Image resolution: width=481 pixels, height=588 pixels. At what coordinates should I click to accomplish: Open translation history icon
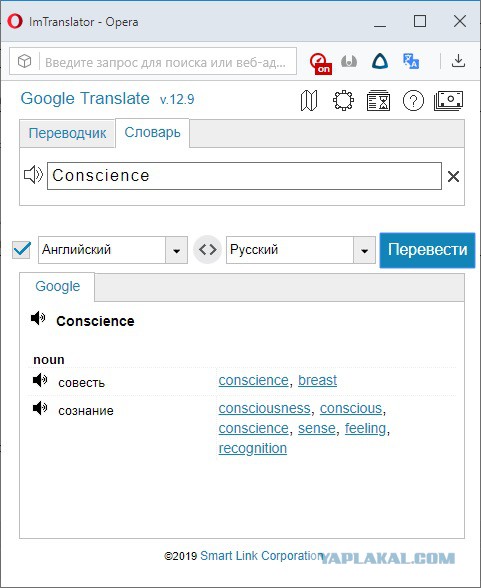pos(378,100)
